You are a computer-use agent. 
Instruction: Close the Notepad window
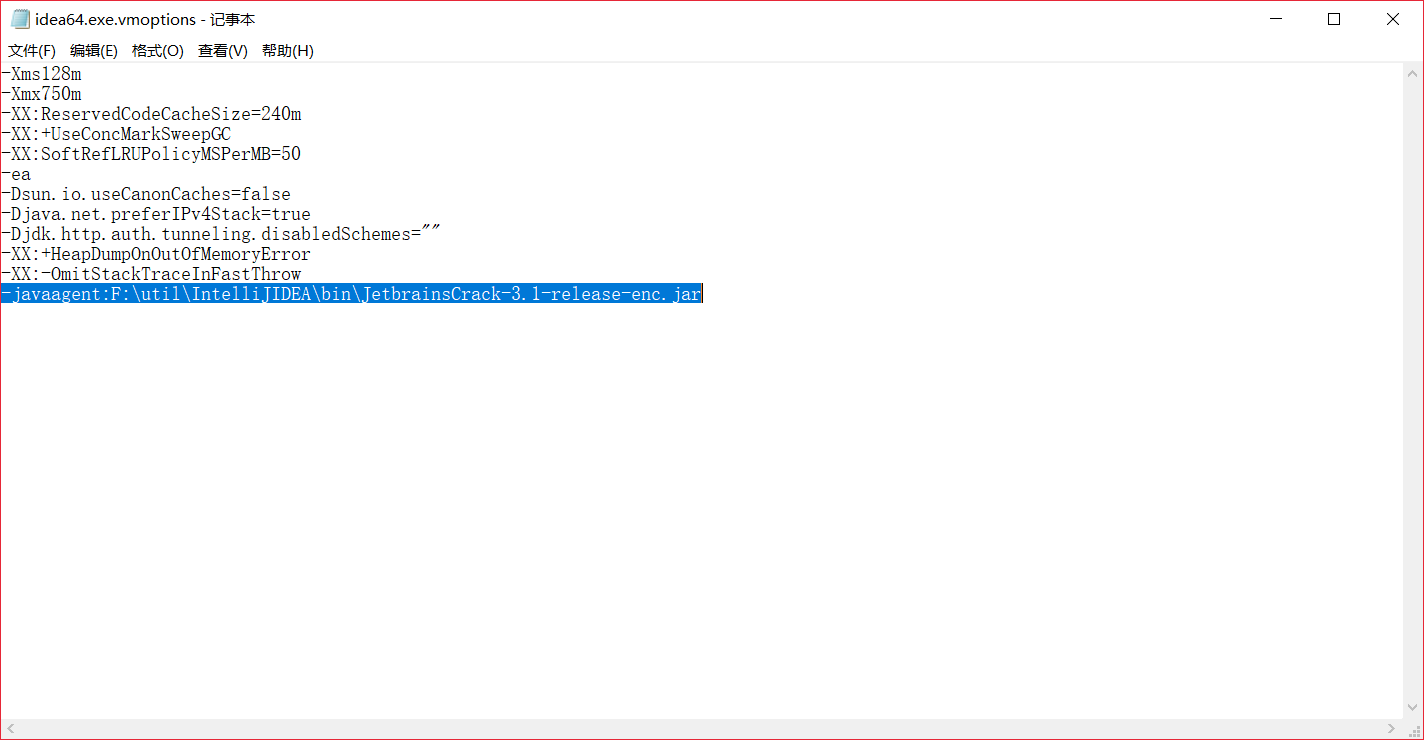[x=1393, y=19]
